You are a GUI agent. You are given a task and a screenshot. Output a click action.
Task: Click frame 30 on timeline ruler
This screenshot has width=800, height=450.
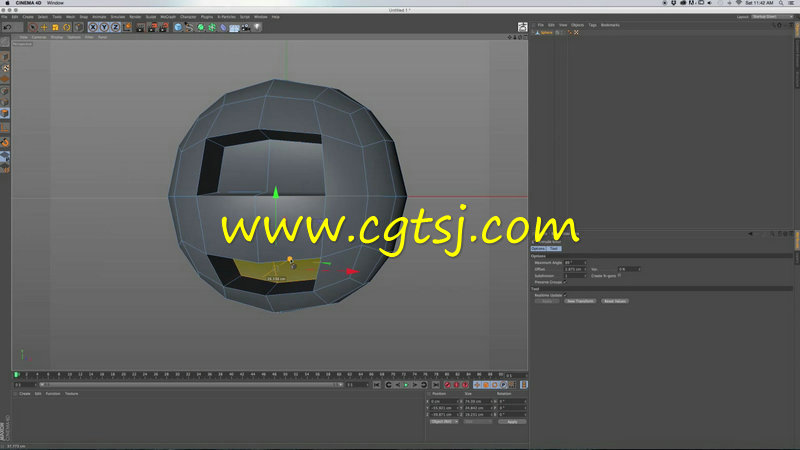(177, 375)
